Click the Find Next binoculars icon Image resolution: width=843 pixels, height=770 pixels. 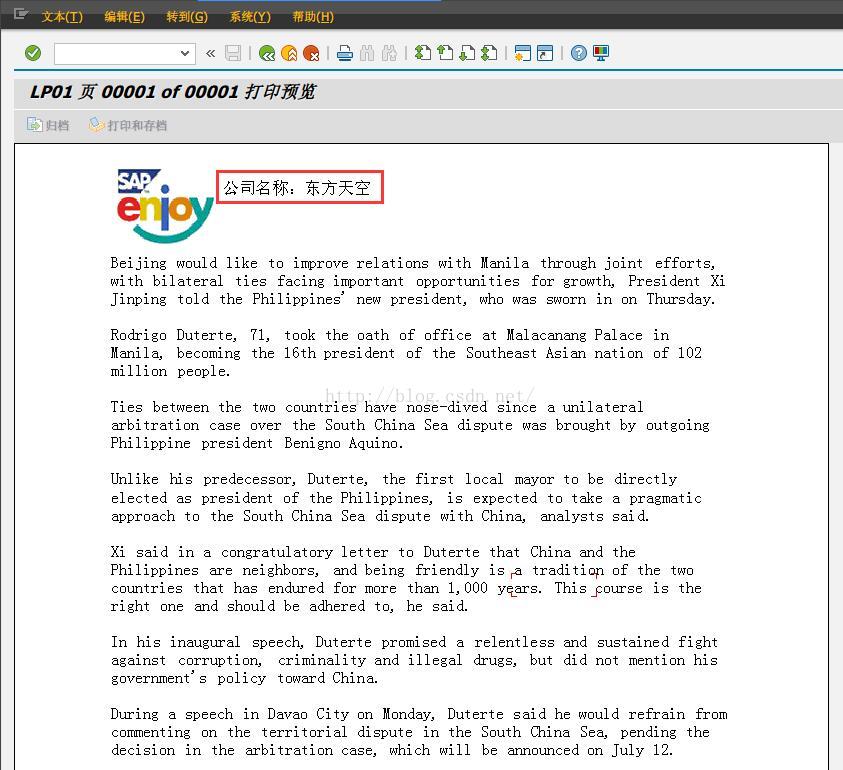click(x=389, y=53)
